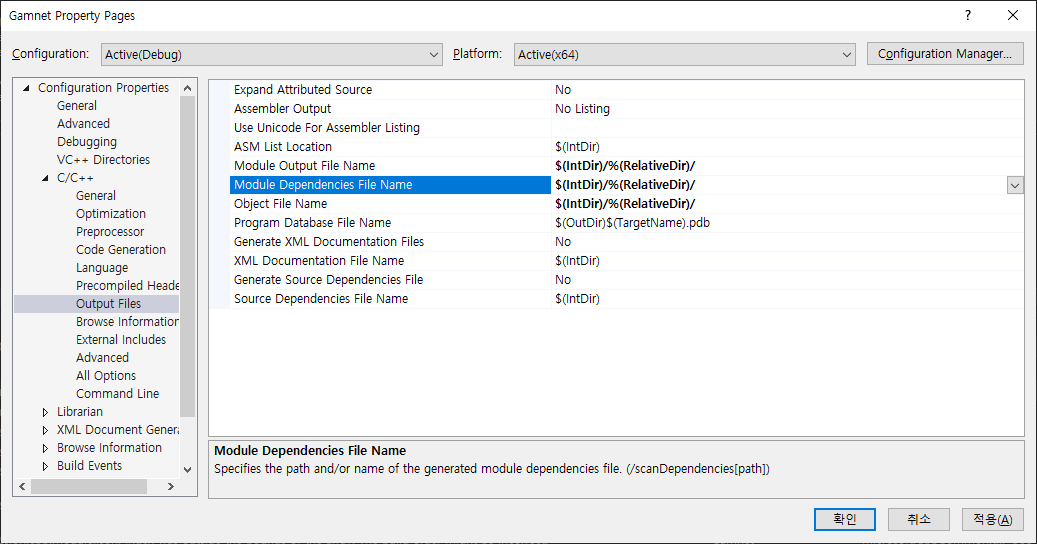Screen dimensions: 1037x544
Task: Select the Optimization page
Action: click(110, 214)
